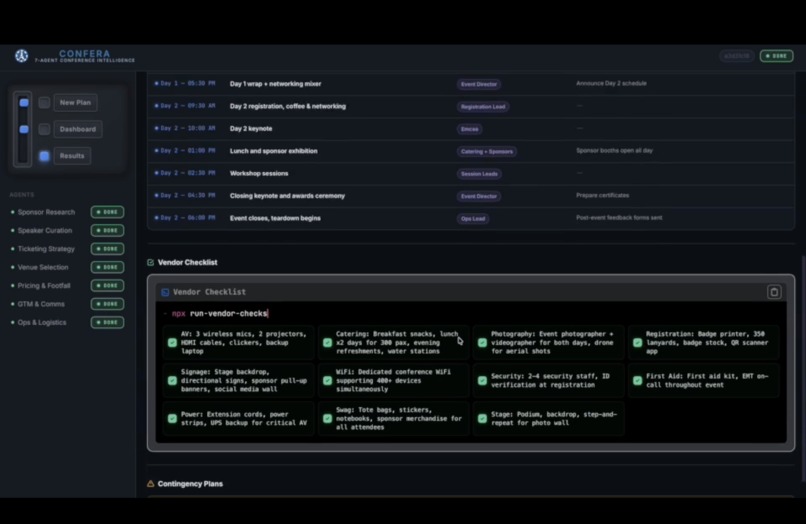806x524 pixels.
Task: Click the DONE status button in header
Action: click(776, 56)
